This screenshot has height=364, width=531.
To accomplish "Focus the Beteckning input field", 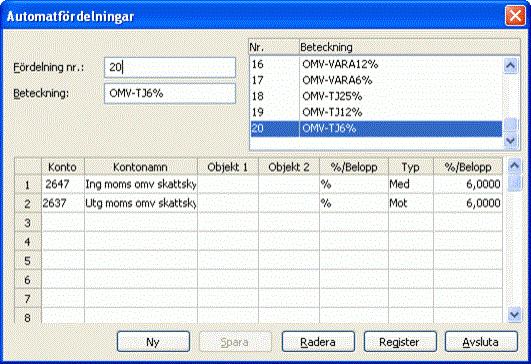I will 170,93.
